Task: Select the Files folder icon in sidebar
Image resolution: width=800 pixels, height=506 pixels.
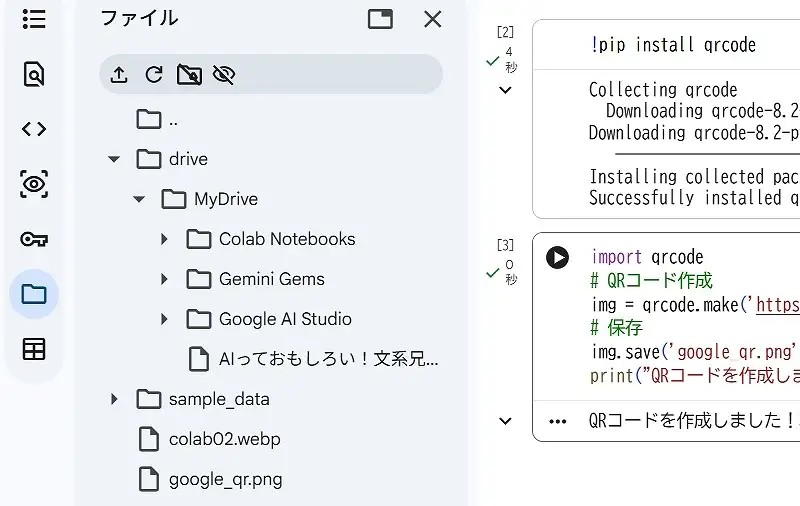Action: [34, 294]
